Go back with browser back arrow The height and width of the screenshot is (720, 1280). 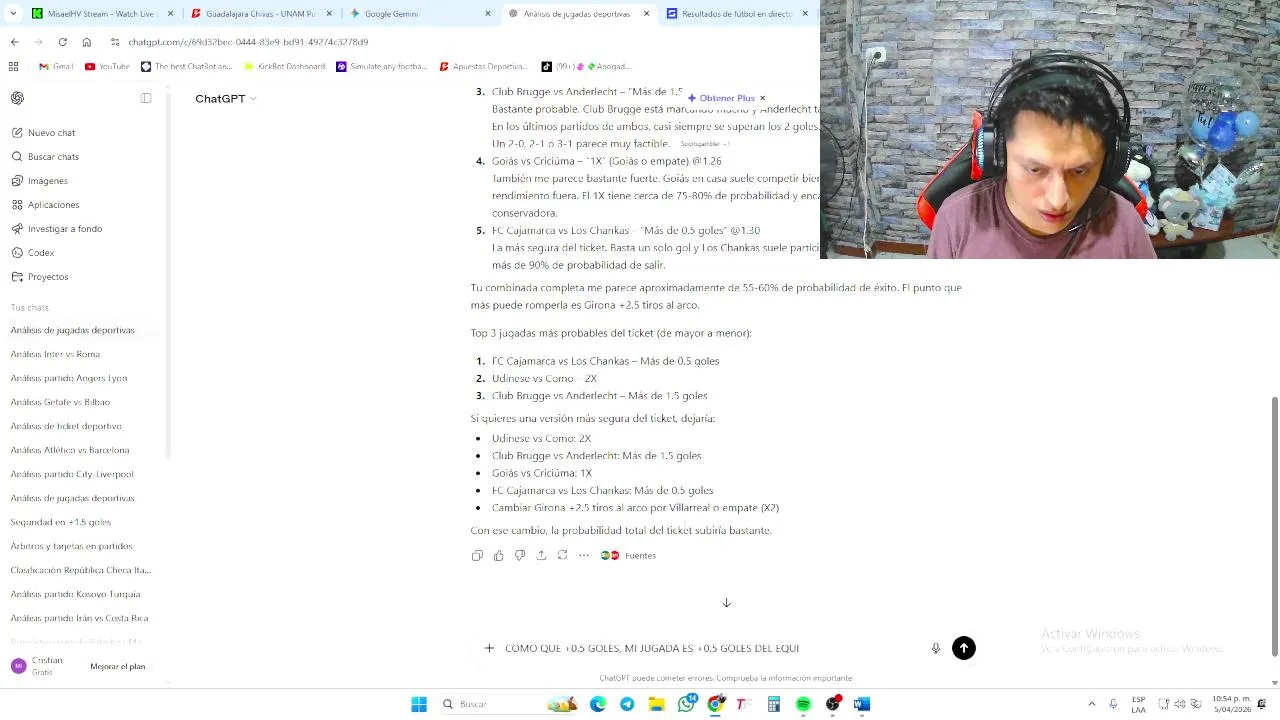click(x=14, y=42)
